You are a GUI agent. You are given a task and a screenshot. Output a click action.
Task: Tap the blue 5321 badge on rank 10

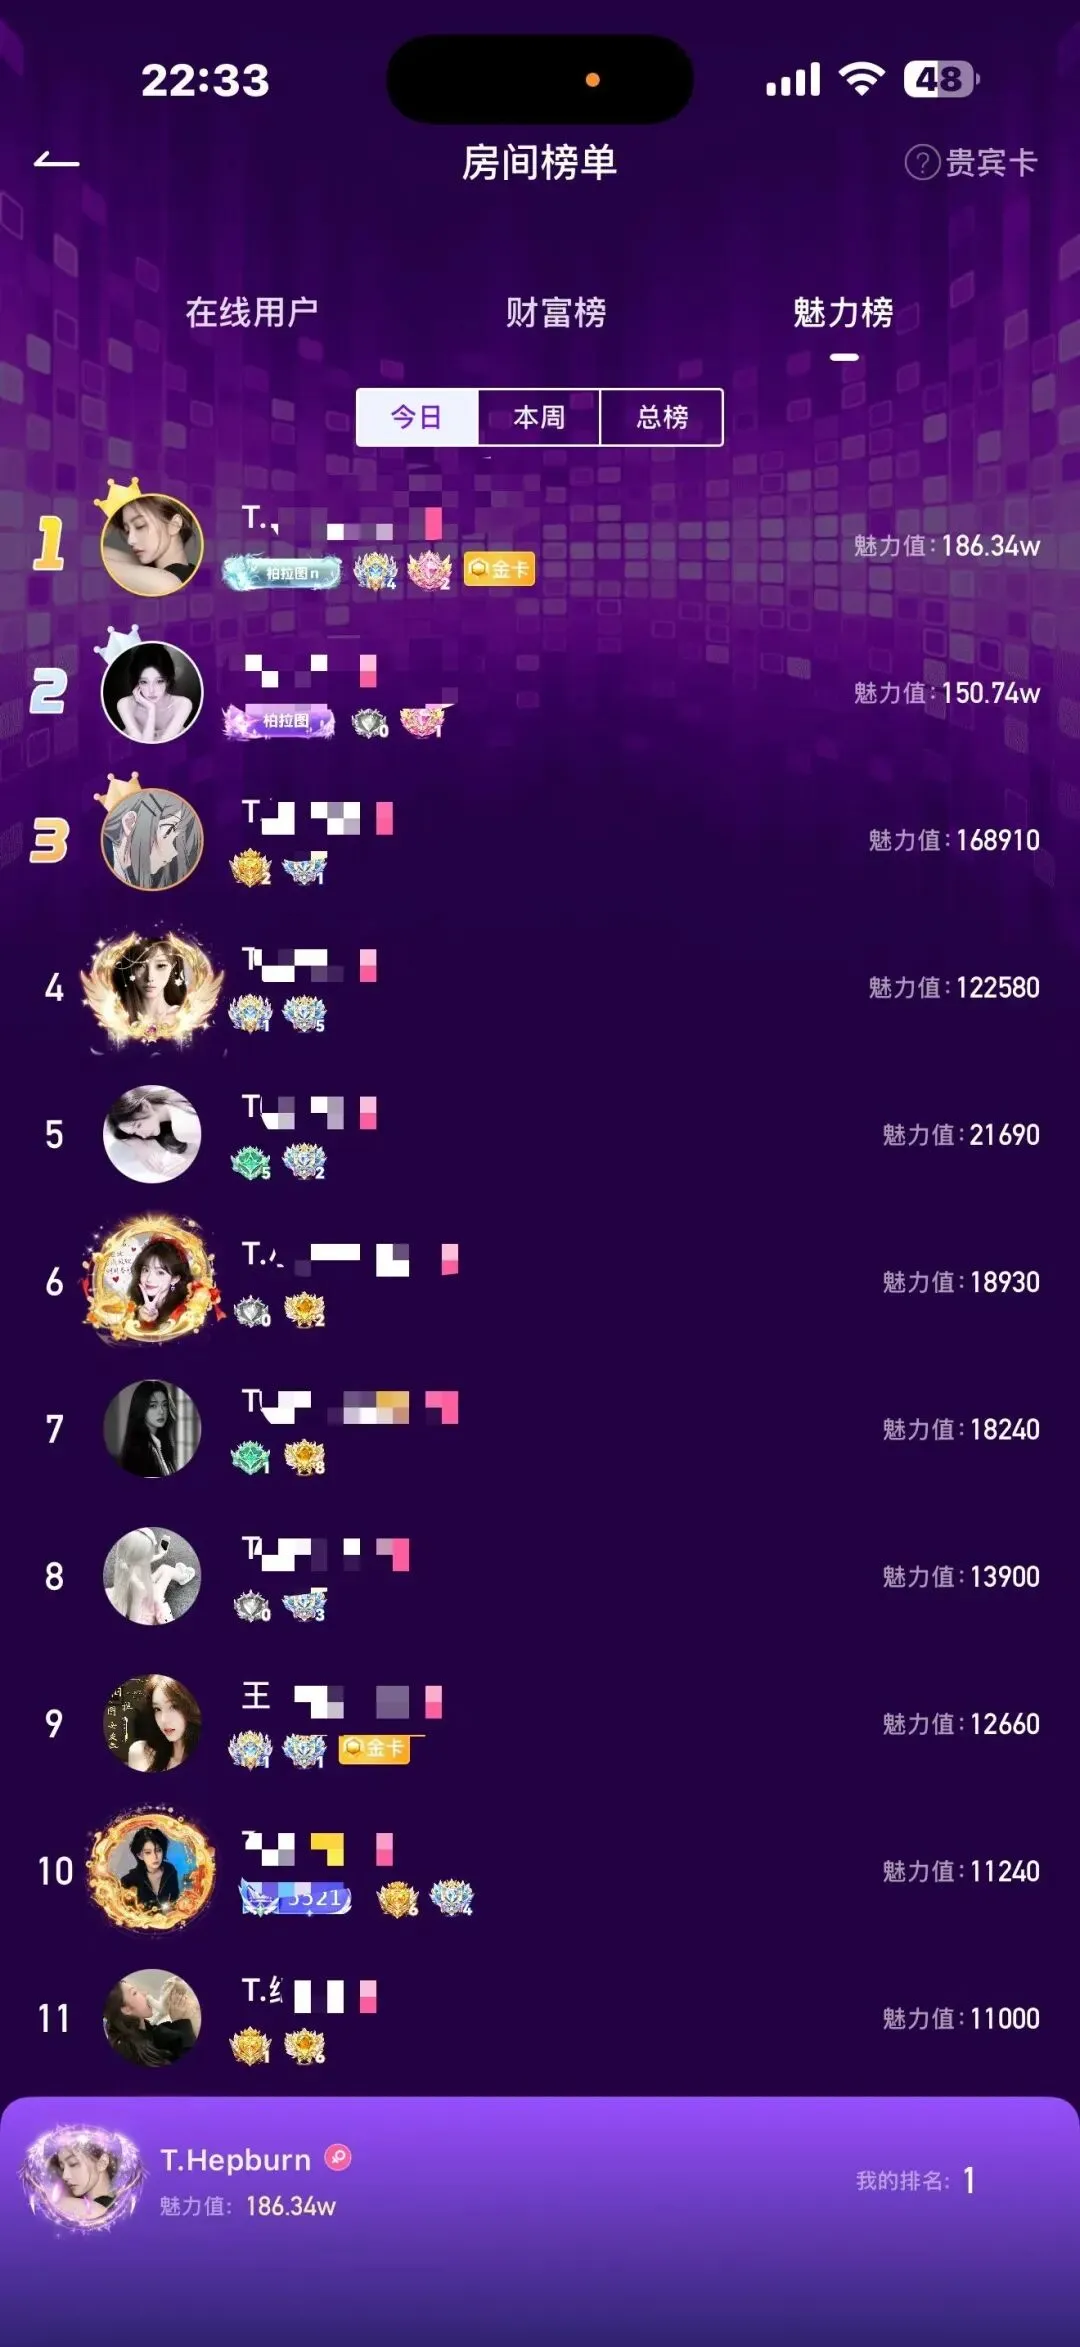tap(295, 1898)
